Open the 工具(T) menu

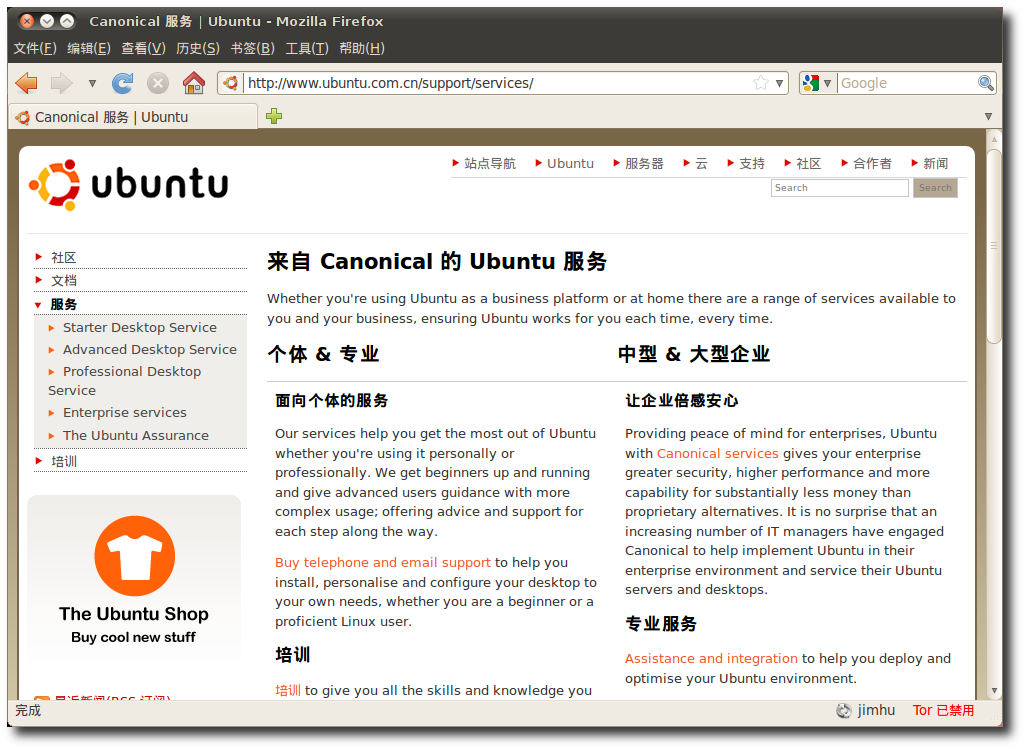[307, 48]
